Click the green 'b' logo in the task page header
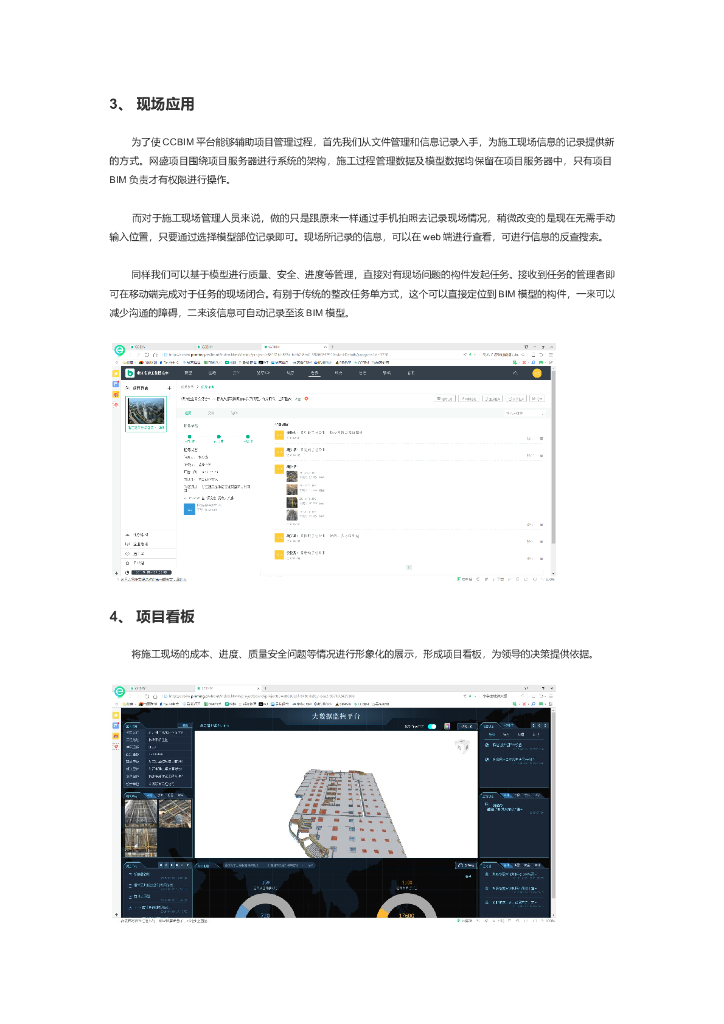The image size is (724, 1024). (x=130, y=373)
